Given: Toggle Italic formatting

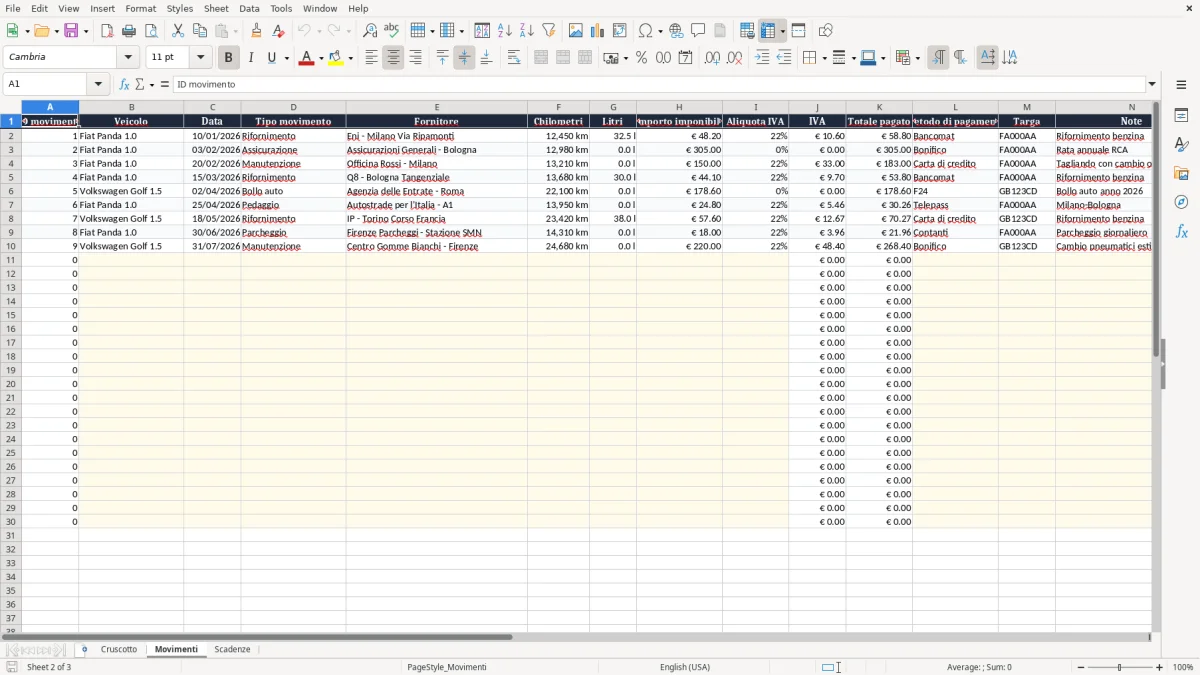Looking at the screenshot, I should point(251,58).
